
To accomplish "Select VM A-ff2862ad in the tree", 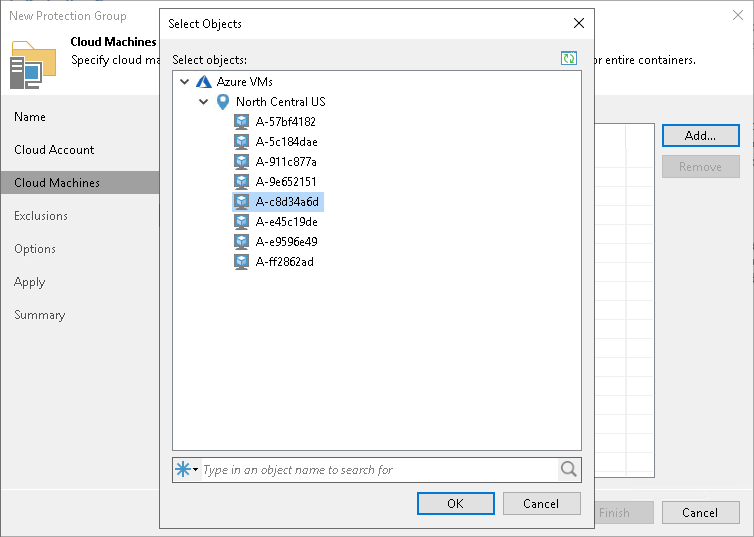I will 285,262.
